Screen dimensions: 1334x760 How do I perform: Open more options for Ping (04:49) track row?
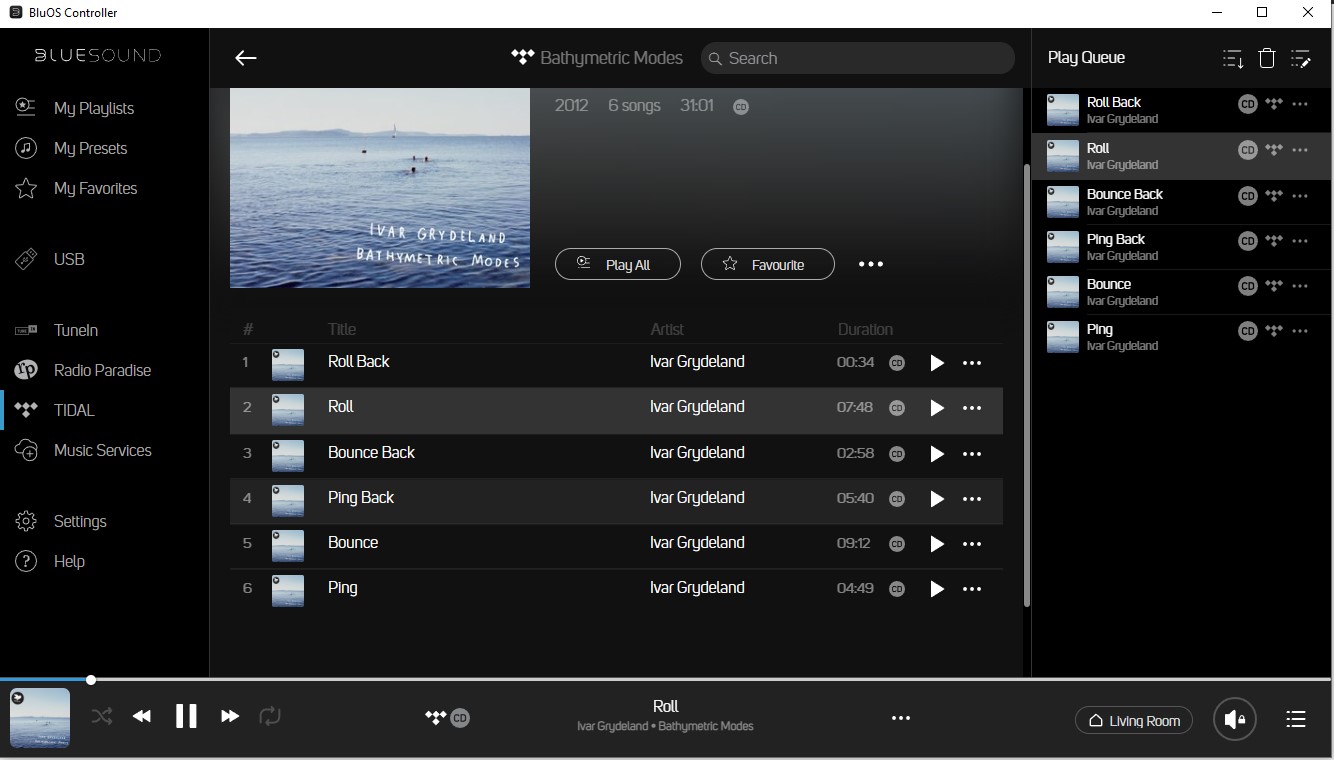pos(972,589)
